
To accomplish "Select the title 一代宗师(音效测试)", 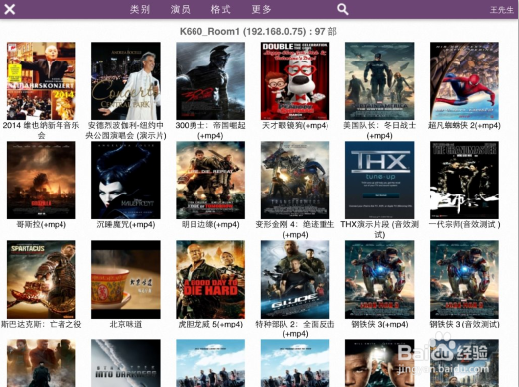I will (464, 224).
